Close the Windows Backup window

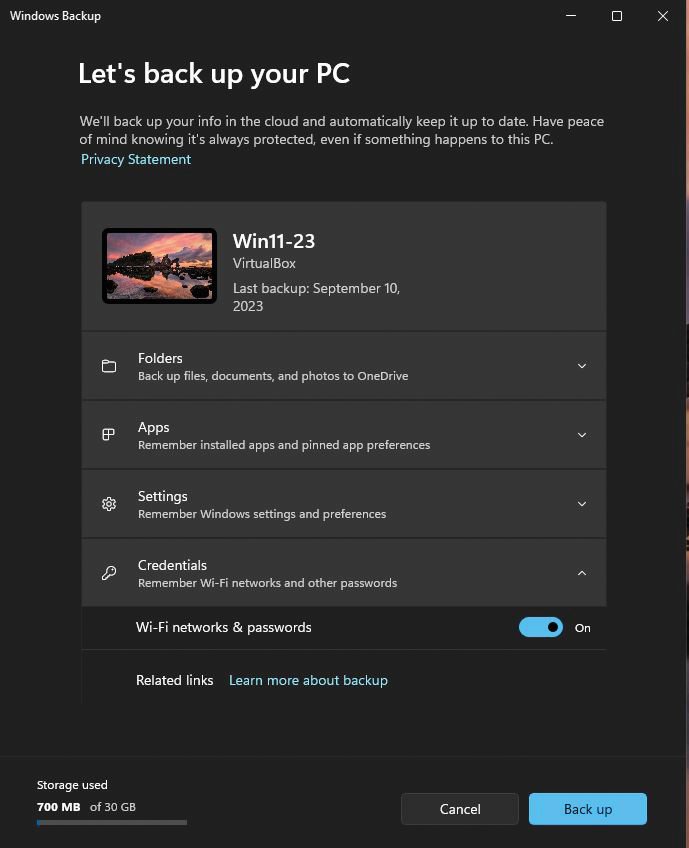tap(662, 16)
